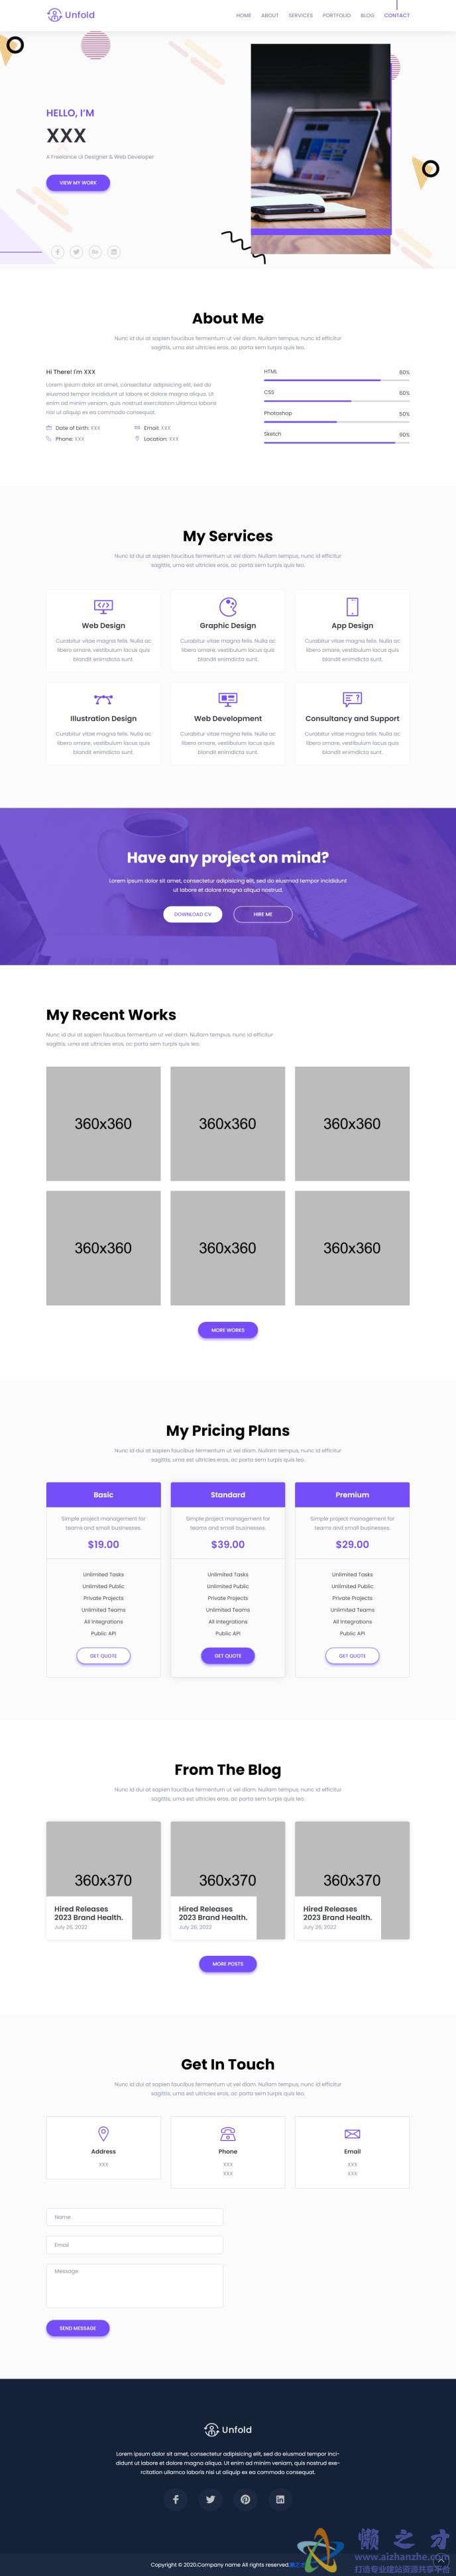Go to the Services nav link
Image resolution: width=456 pixels, height=2576 pixels.
[x=300, y=16]
